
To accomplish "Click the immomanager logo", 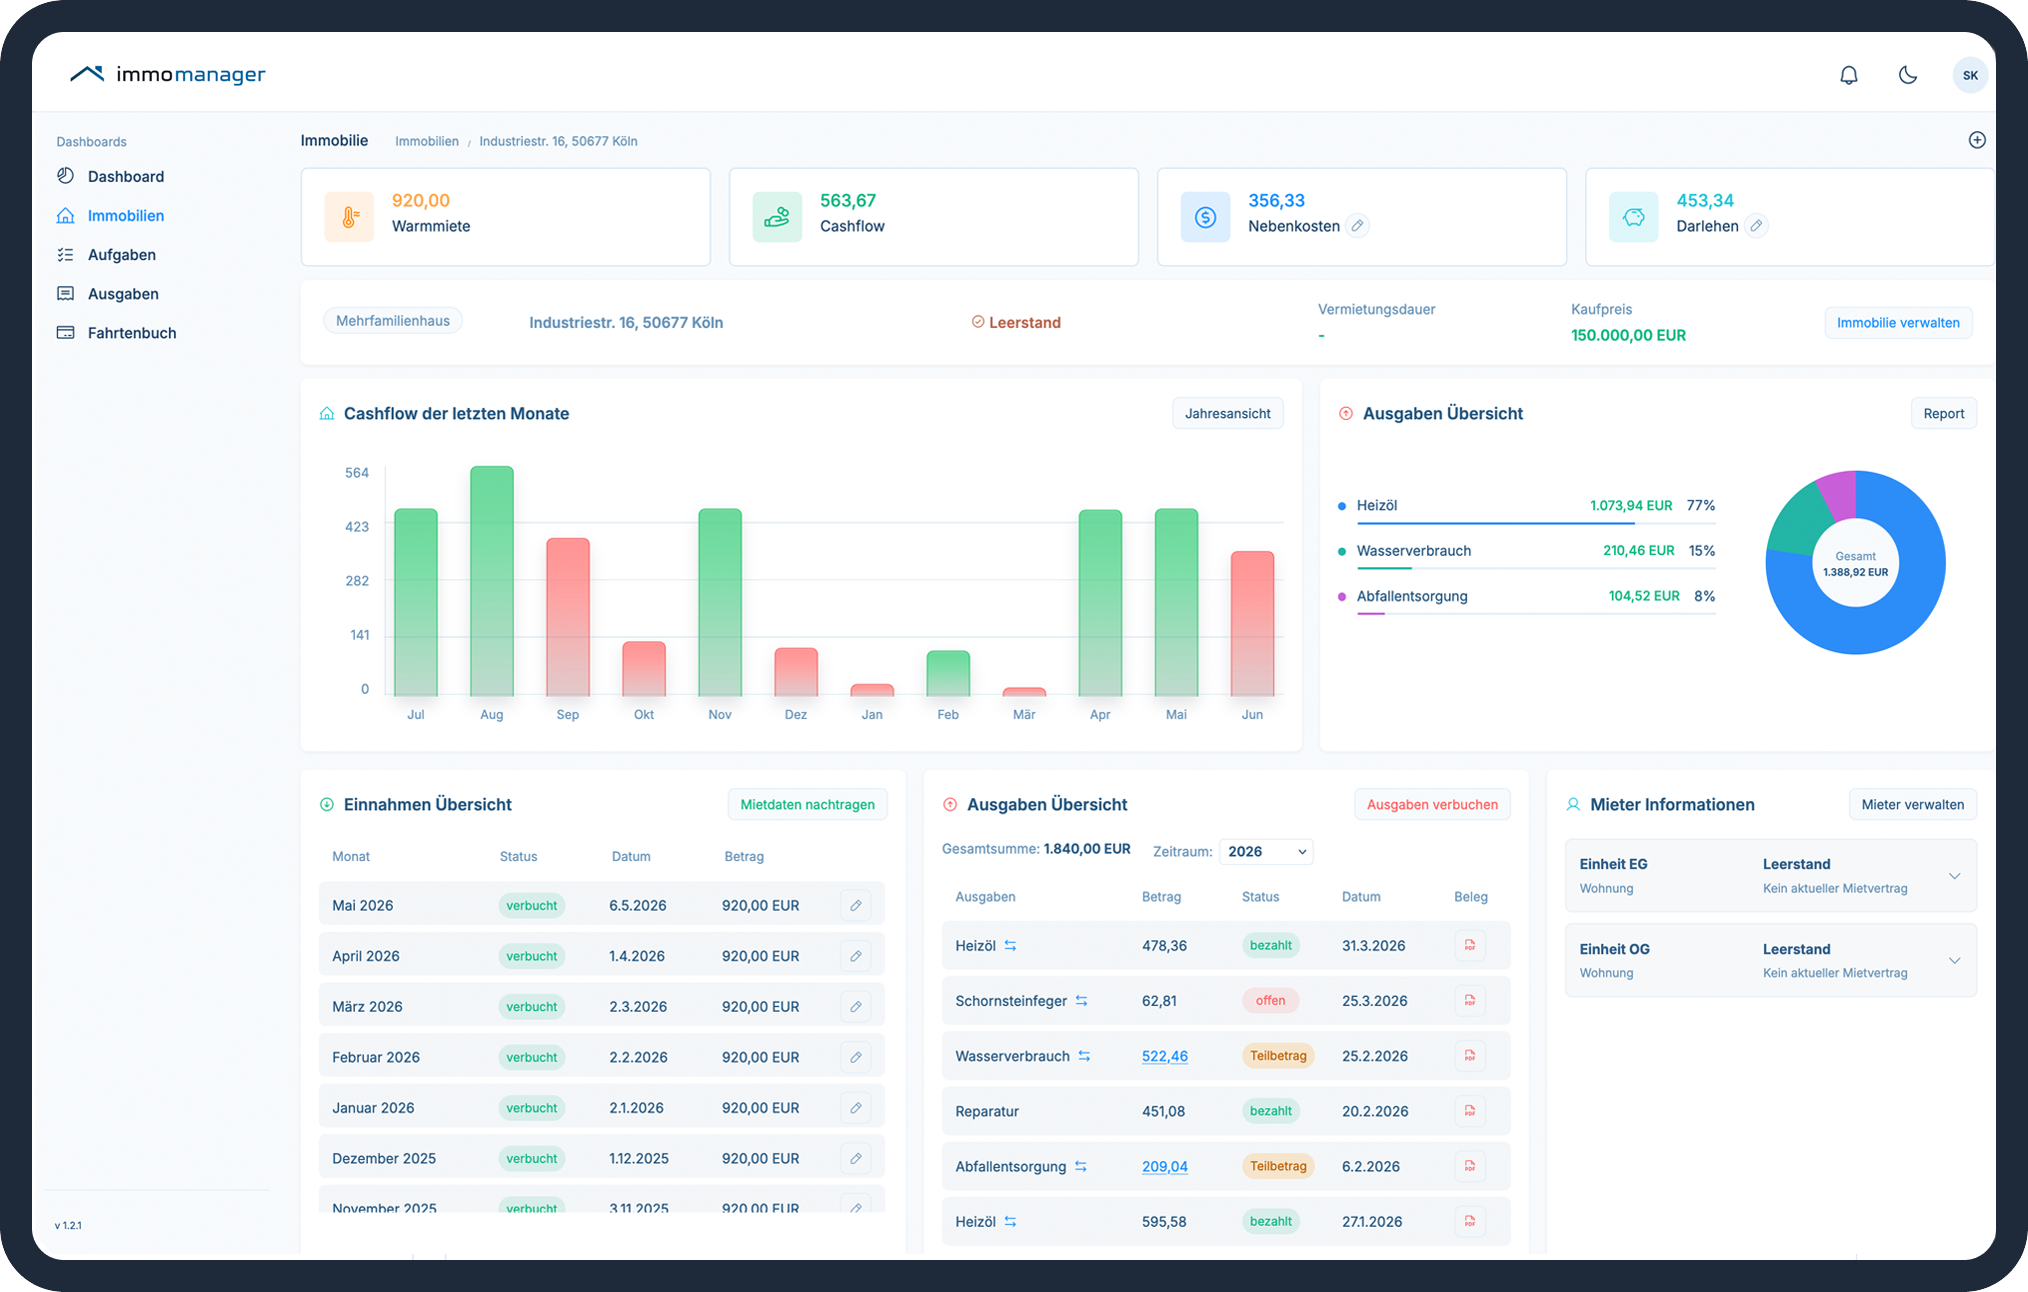I will (167, 74).
